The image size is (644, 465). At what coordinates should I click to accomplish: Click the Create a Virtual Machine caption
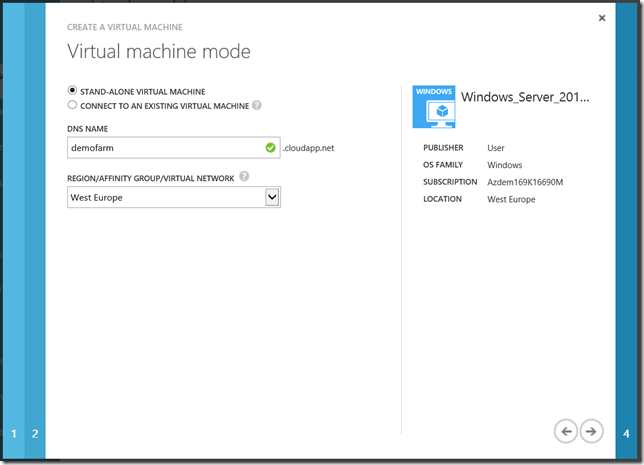(124, 27)
